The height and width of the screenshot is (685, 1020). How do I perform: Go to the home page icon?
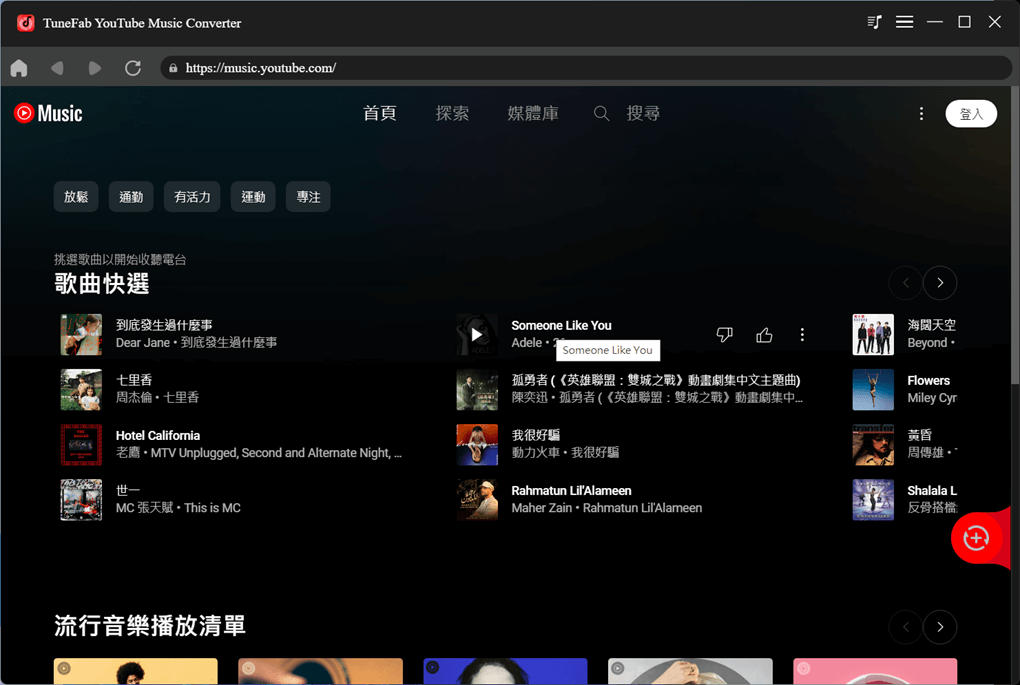coord(19,68)
